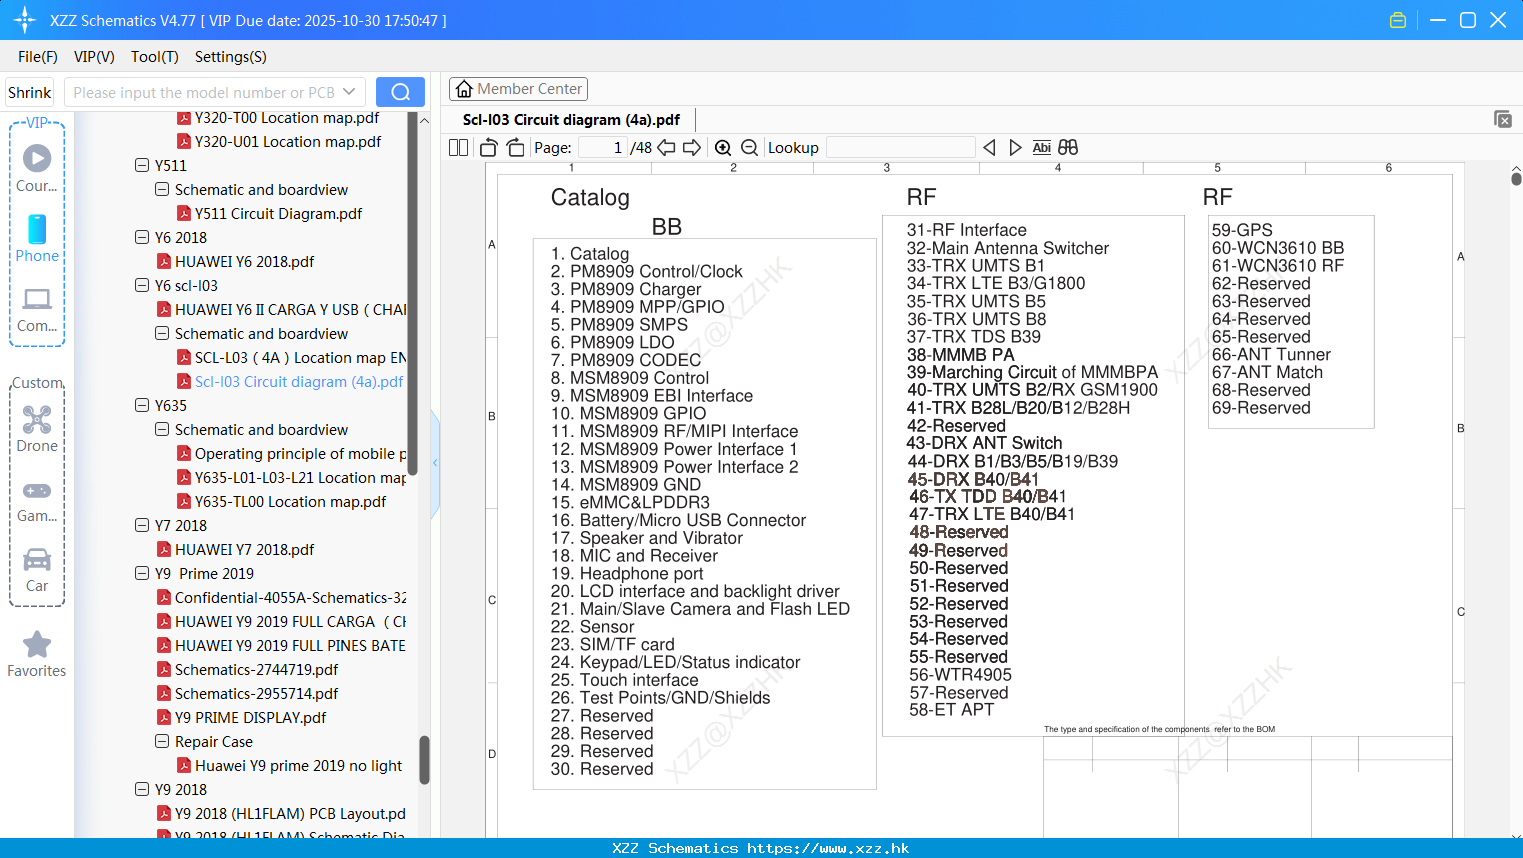Close the document tab panel icon
This screenshot has width=1523, height=858.
point(1502,119)
